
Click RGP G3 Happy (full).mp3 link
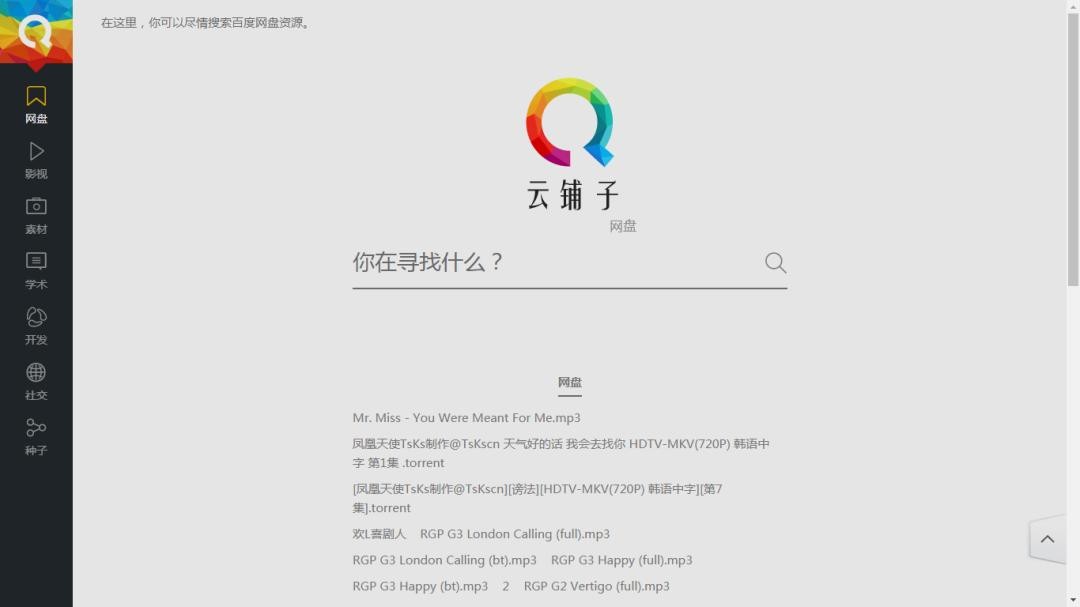tap(621, 560)
